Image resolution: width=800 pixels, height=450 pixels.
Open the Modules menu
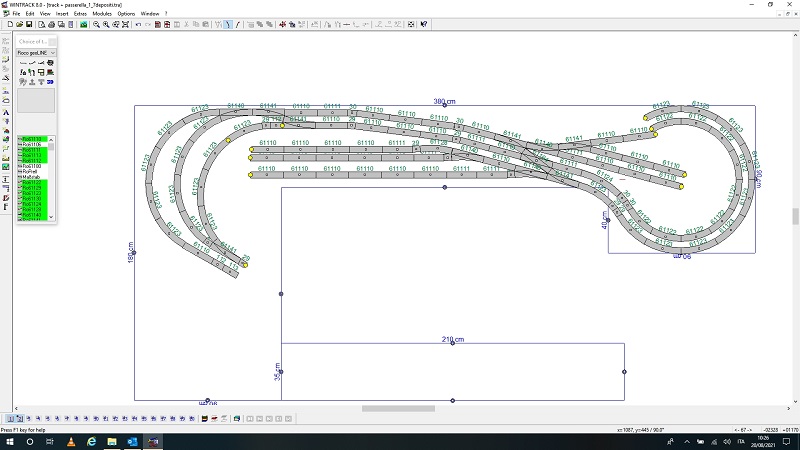[x=102, y=13]
